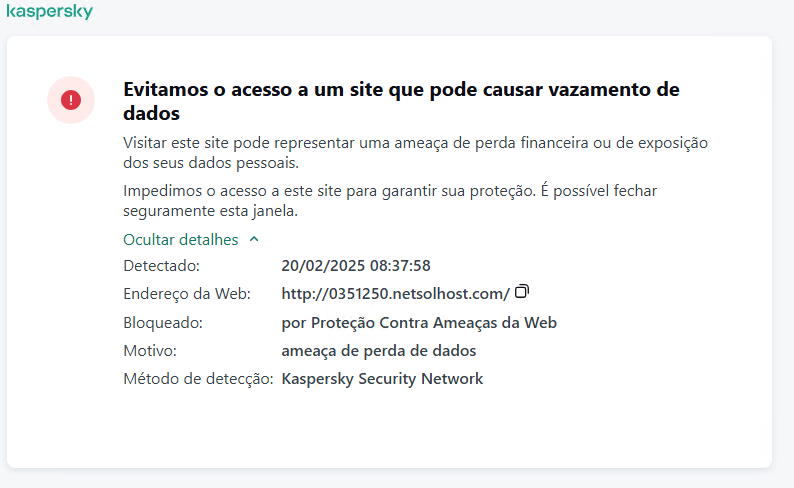Click the words seguramente esta janela
Viewport: 794px width, 488px height.
pos(212,212)
